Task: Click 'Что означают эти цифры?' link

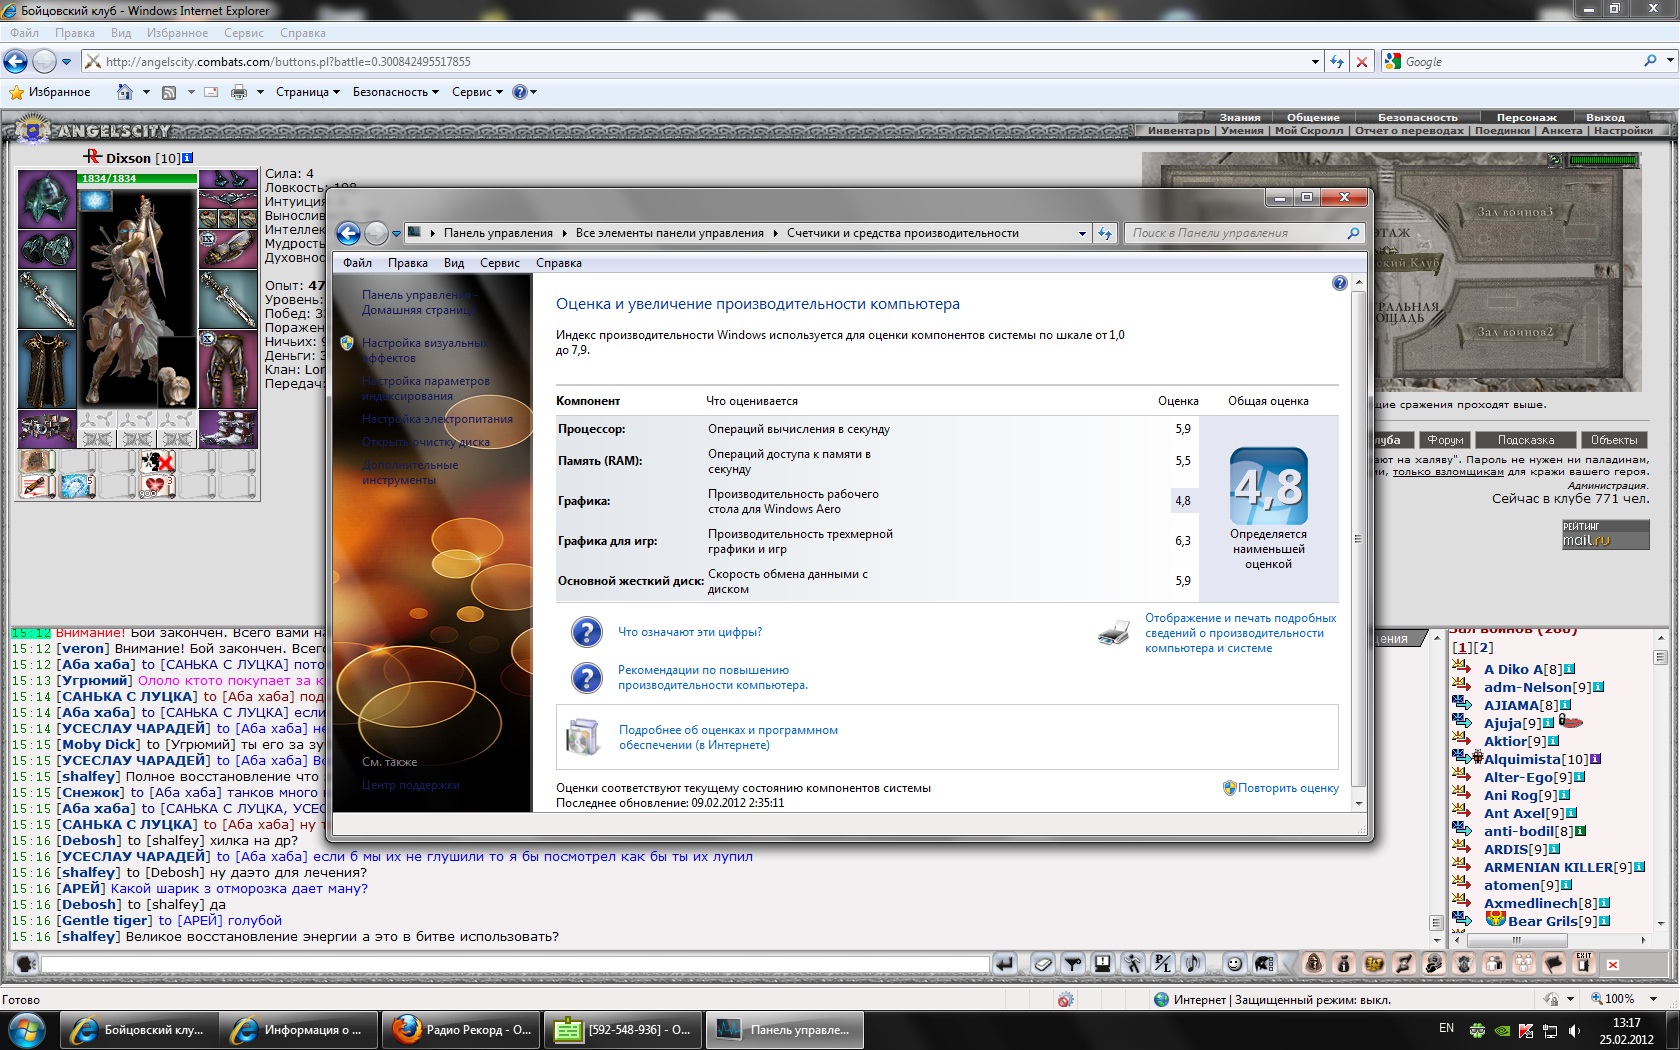Action: tap(690, 632)
